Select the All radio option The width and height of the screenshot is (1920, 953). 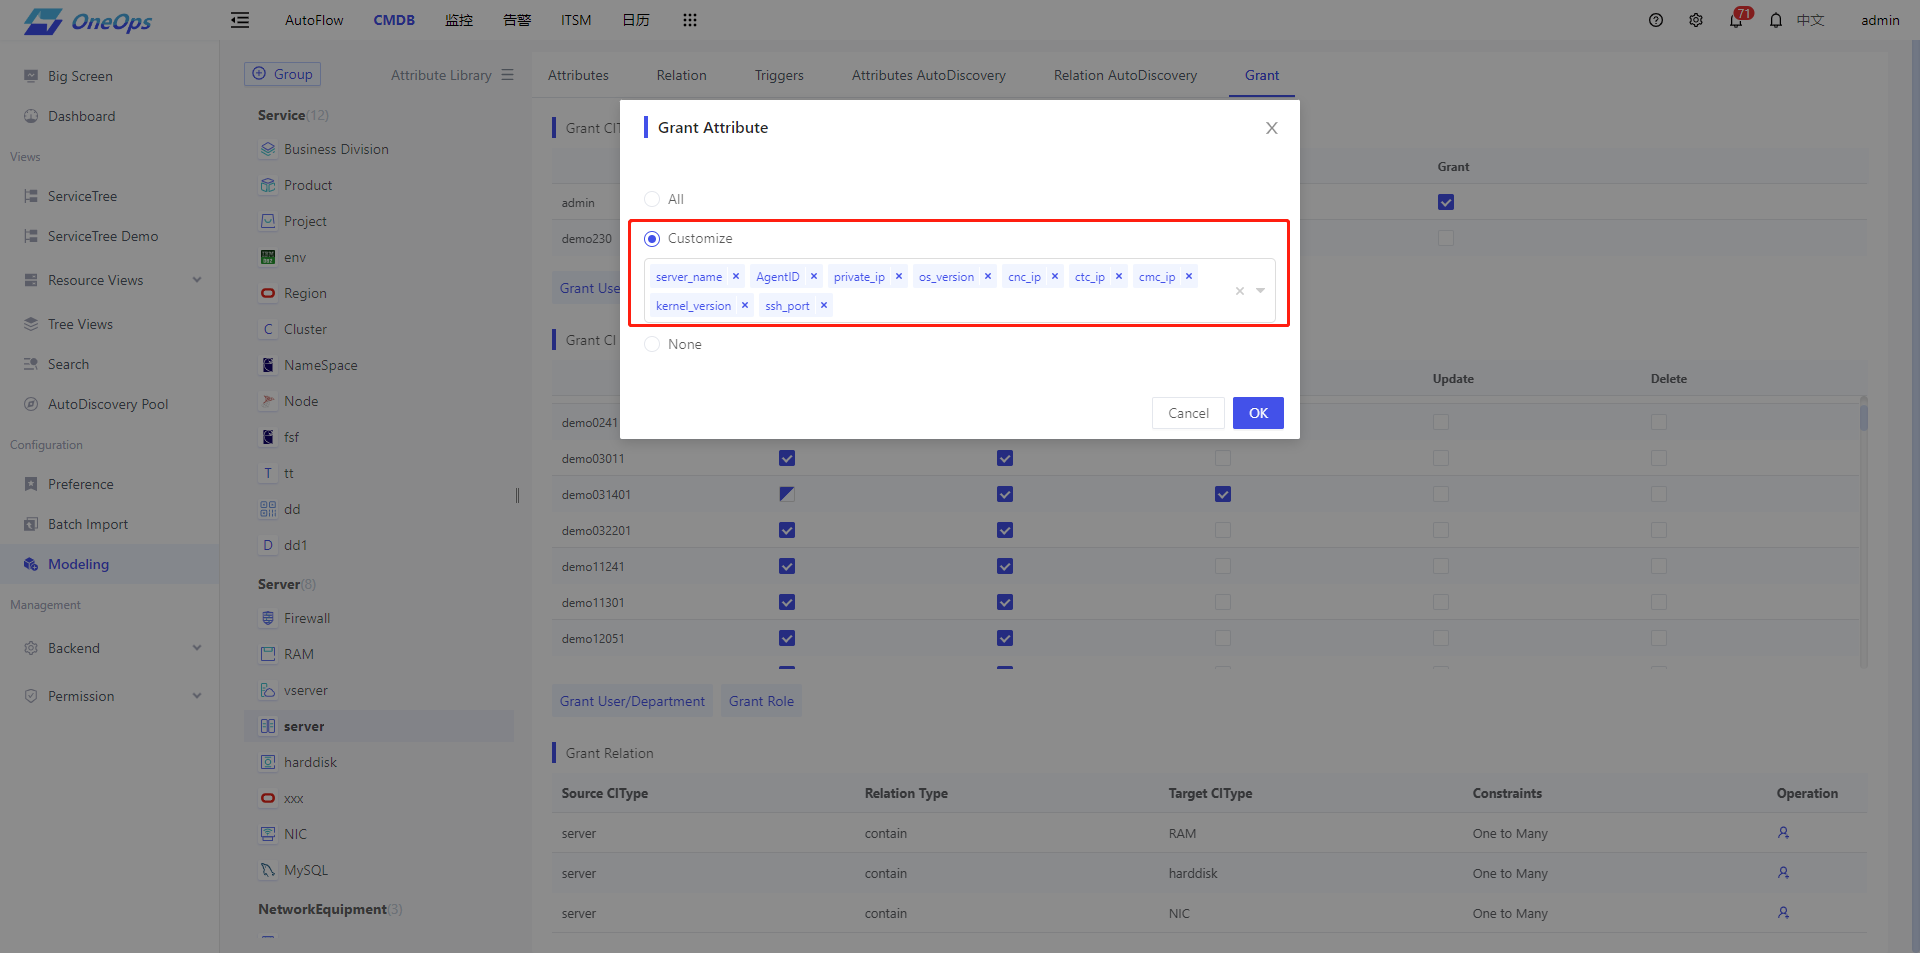tap(652, 199)
